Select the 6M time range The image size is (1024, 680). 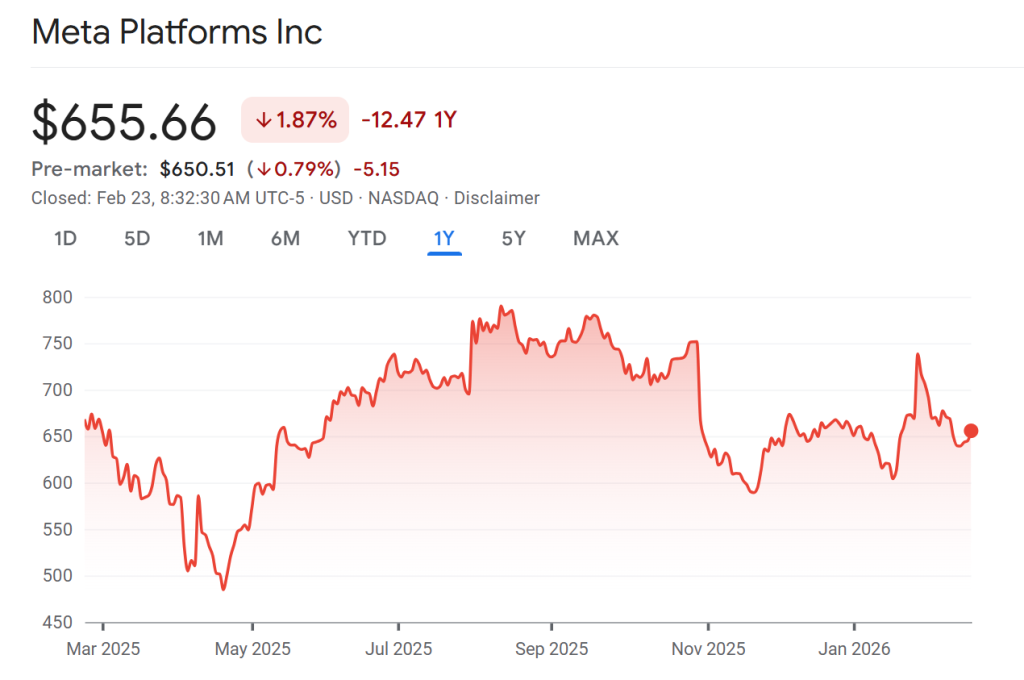click(x=285, y=239)
